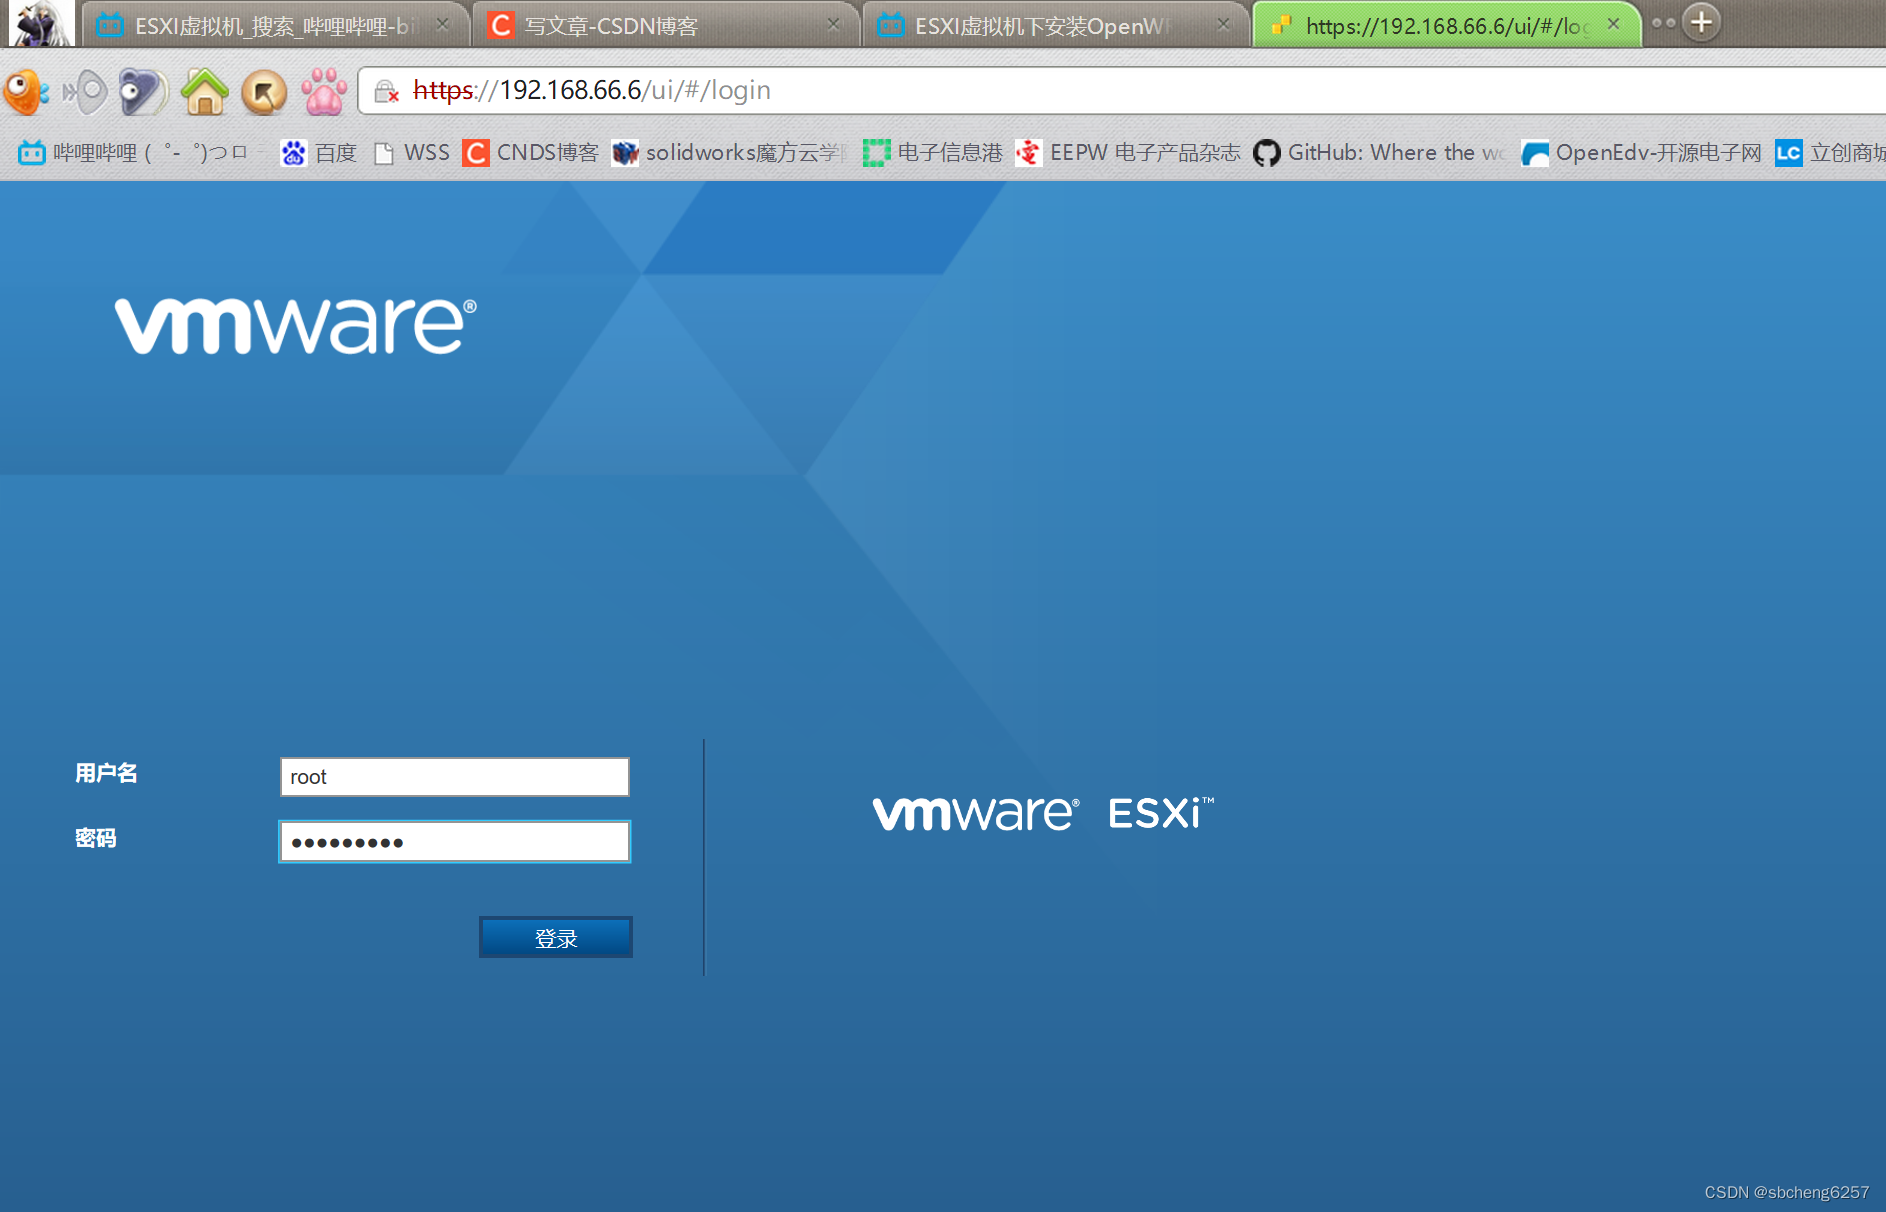Open the tab list dots icon
Viewport: 1886px width, 1212px height.
point(1663,23)
